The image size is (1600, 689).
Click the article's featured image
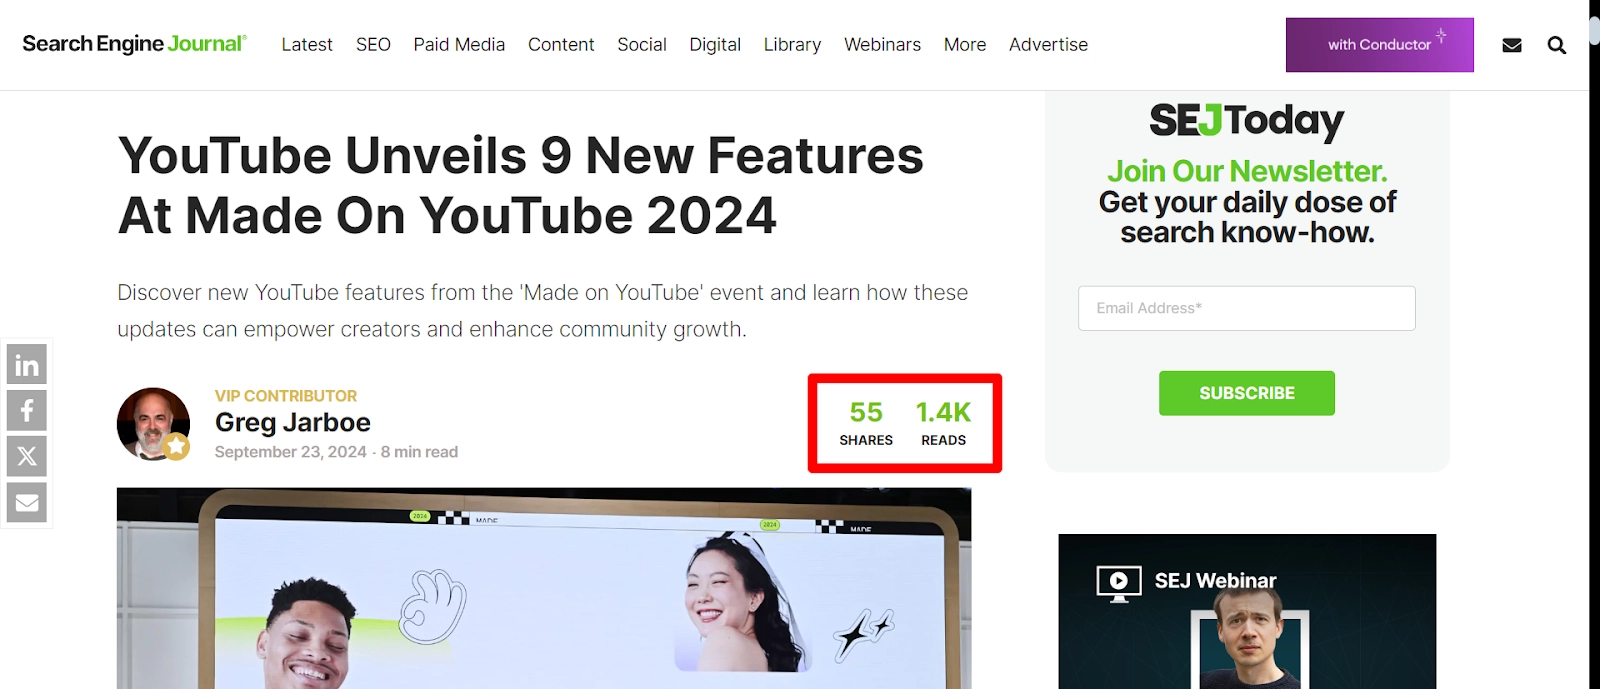pos(544,588)
